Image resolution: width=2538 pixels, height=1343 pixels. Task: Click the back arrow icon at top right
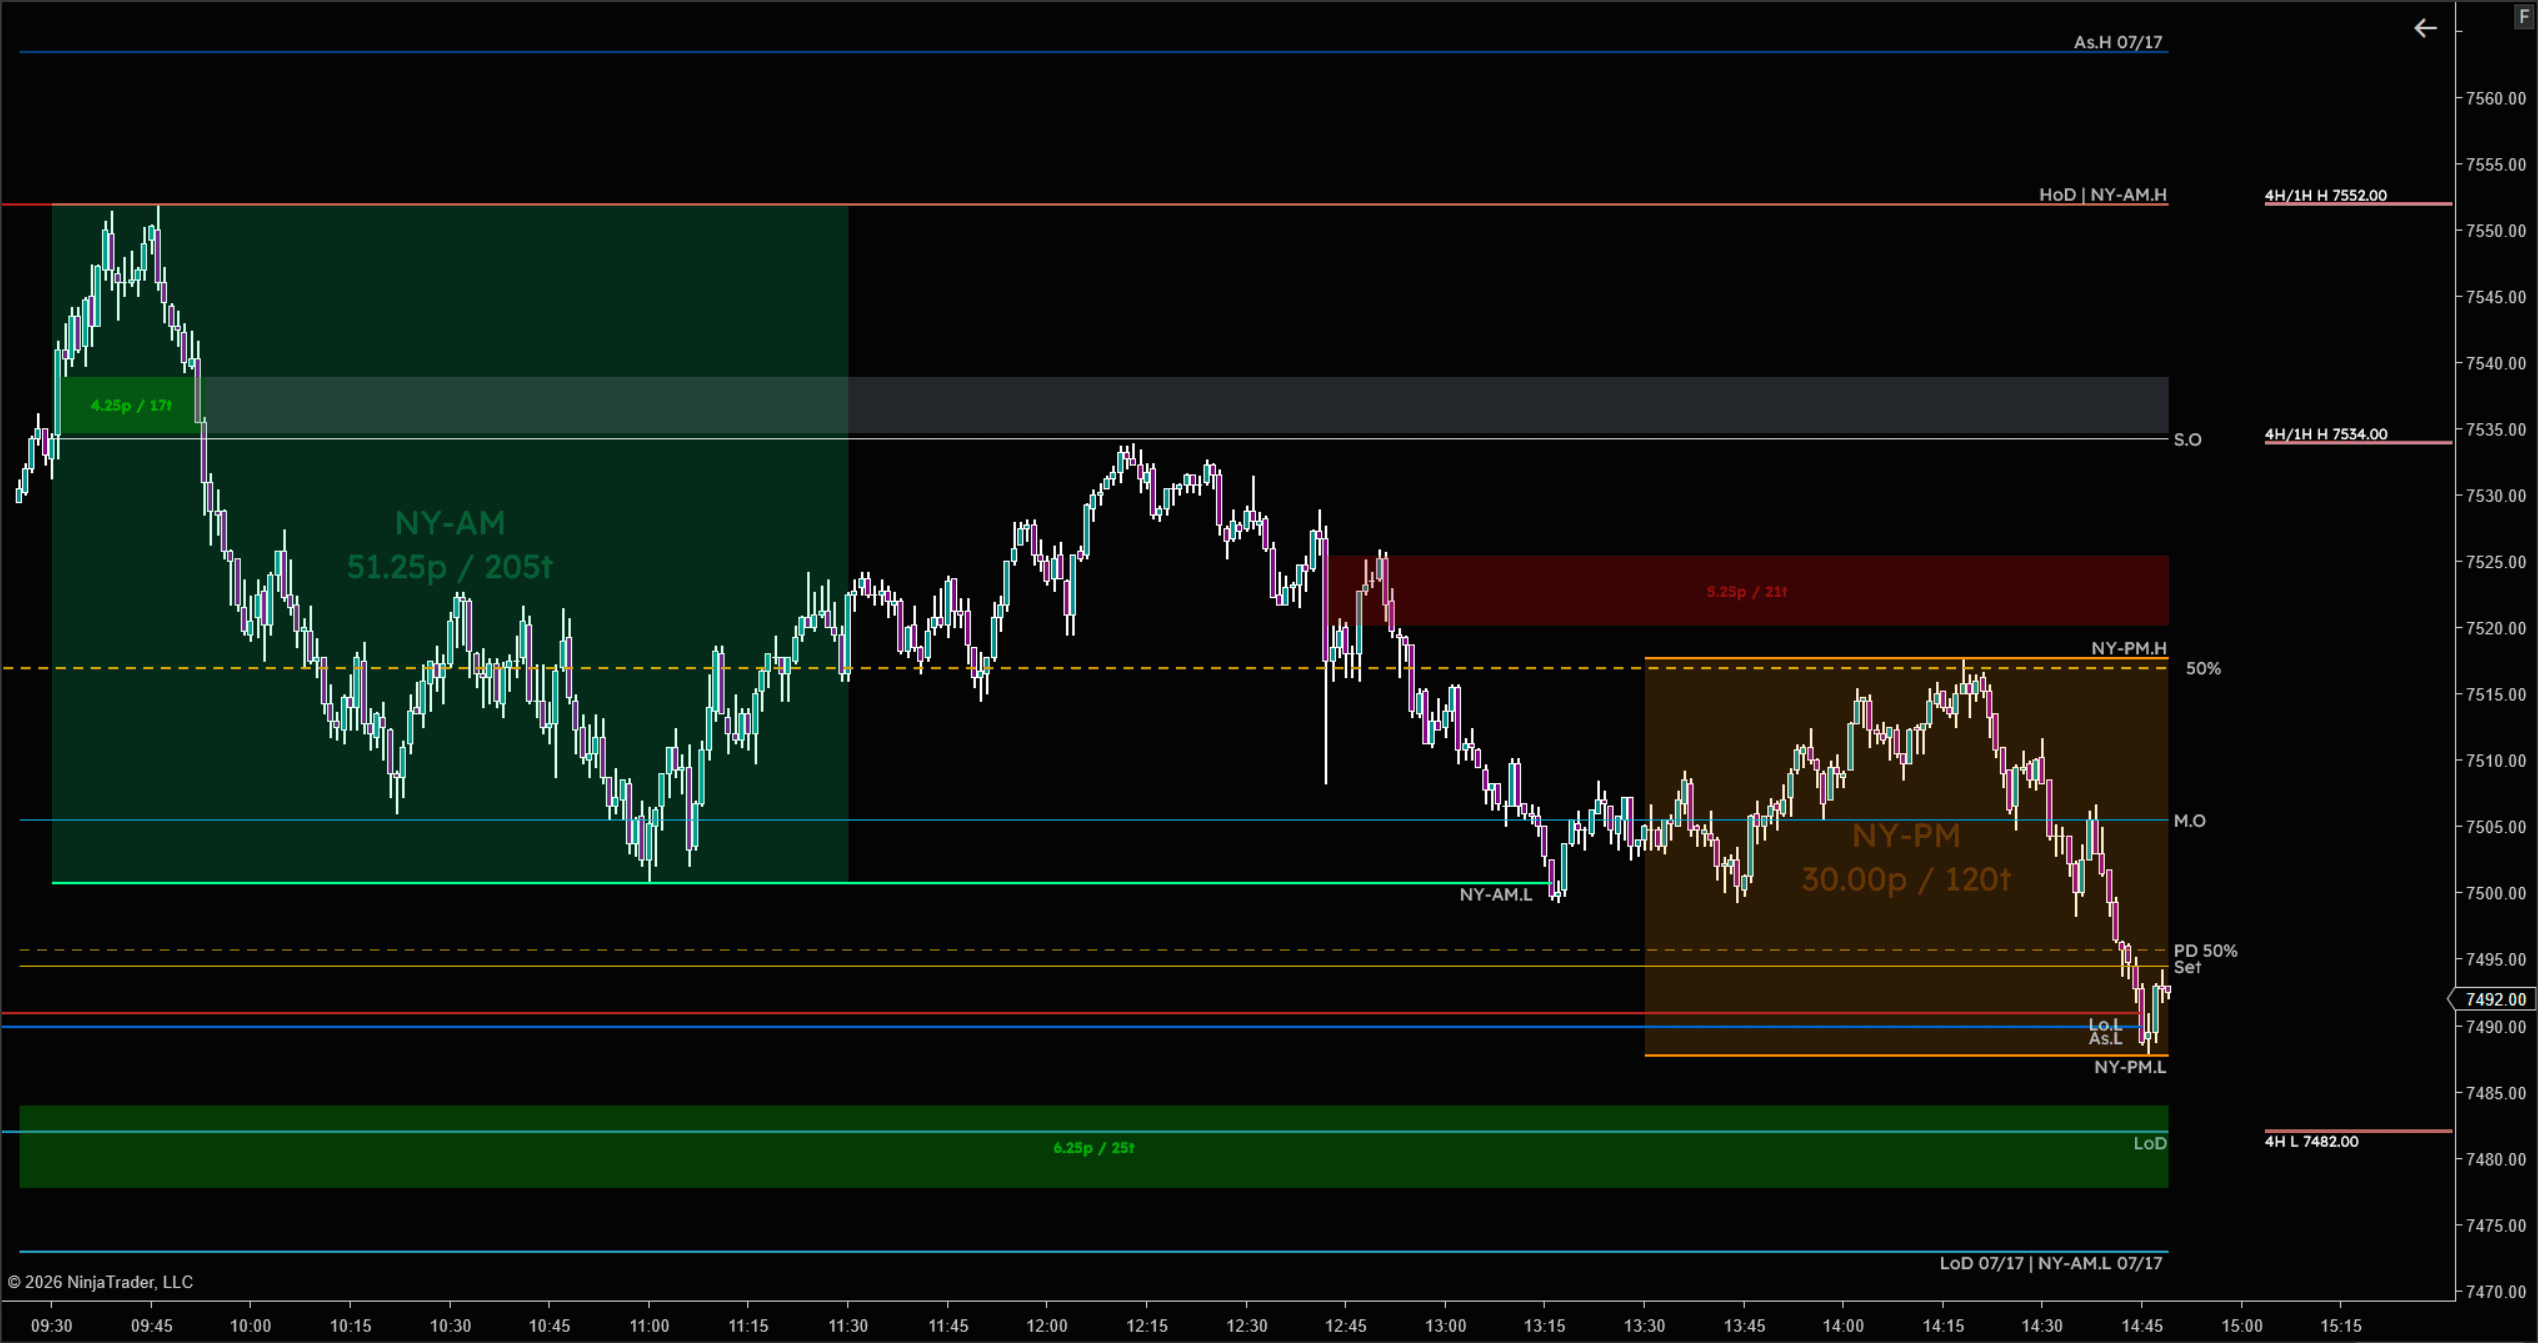coord(2425,28)
